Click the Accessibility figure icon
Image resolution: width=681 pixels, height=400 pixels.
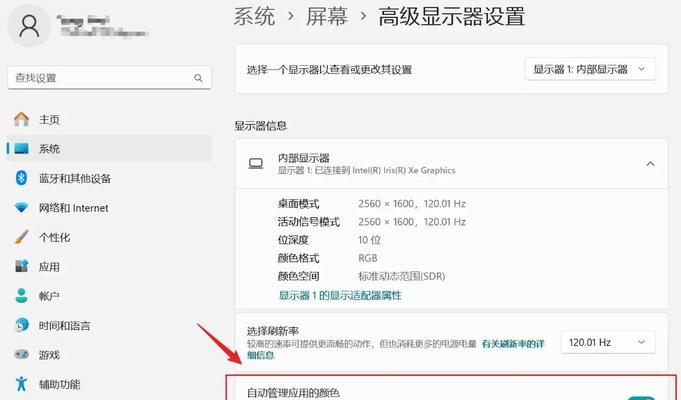(21, 384)
